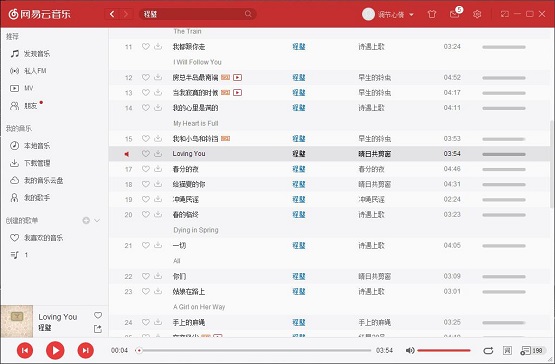This screenshot has height=364, width=555.
Task: Open the now-playing album cover
Action: pyautogui.click(x=17, y=321)
